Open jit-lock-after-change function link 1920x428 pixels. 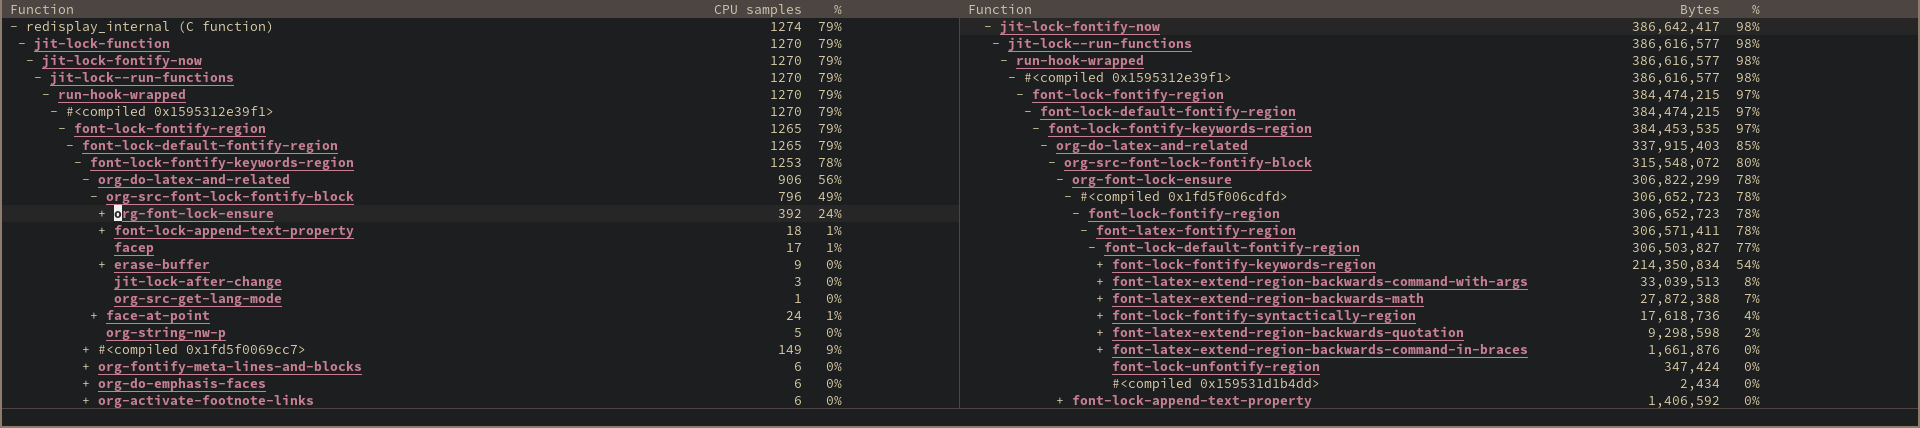tap(198, 282)
